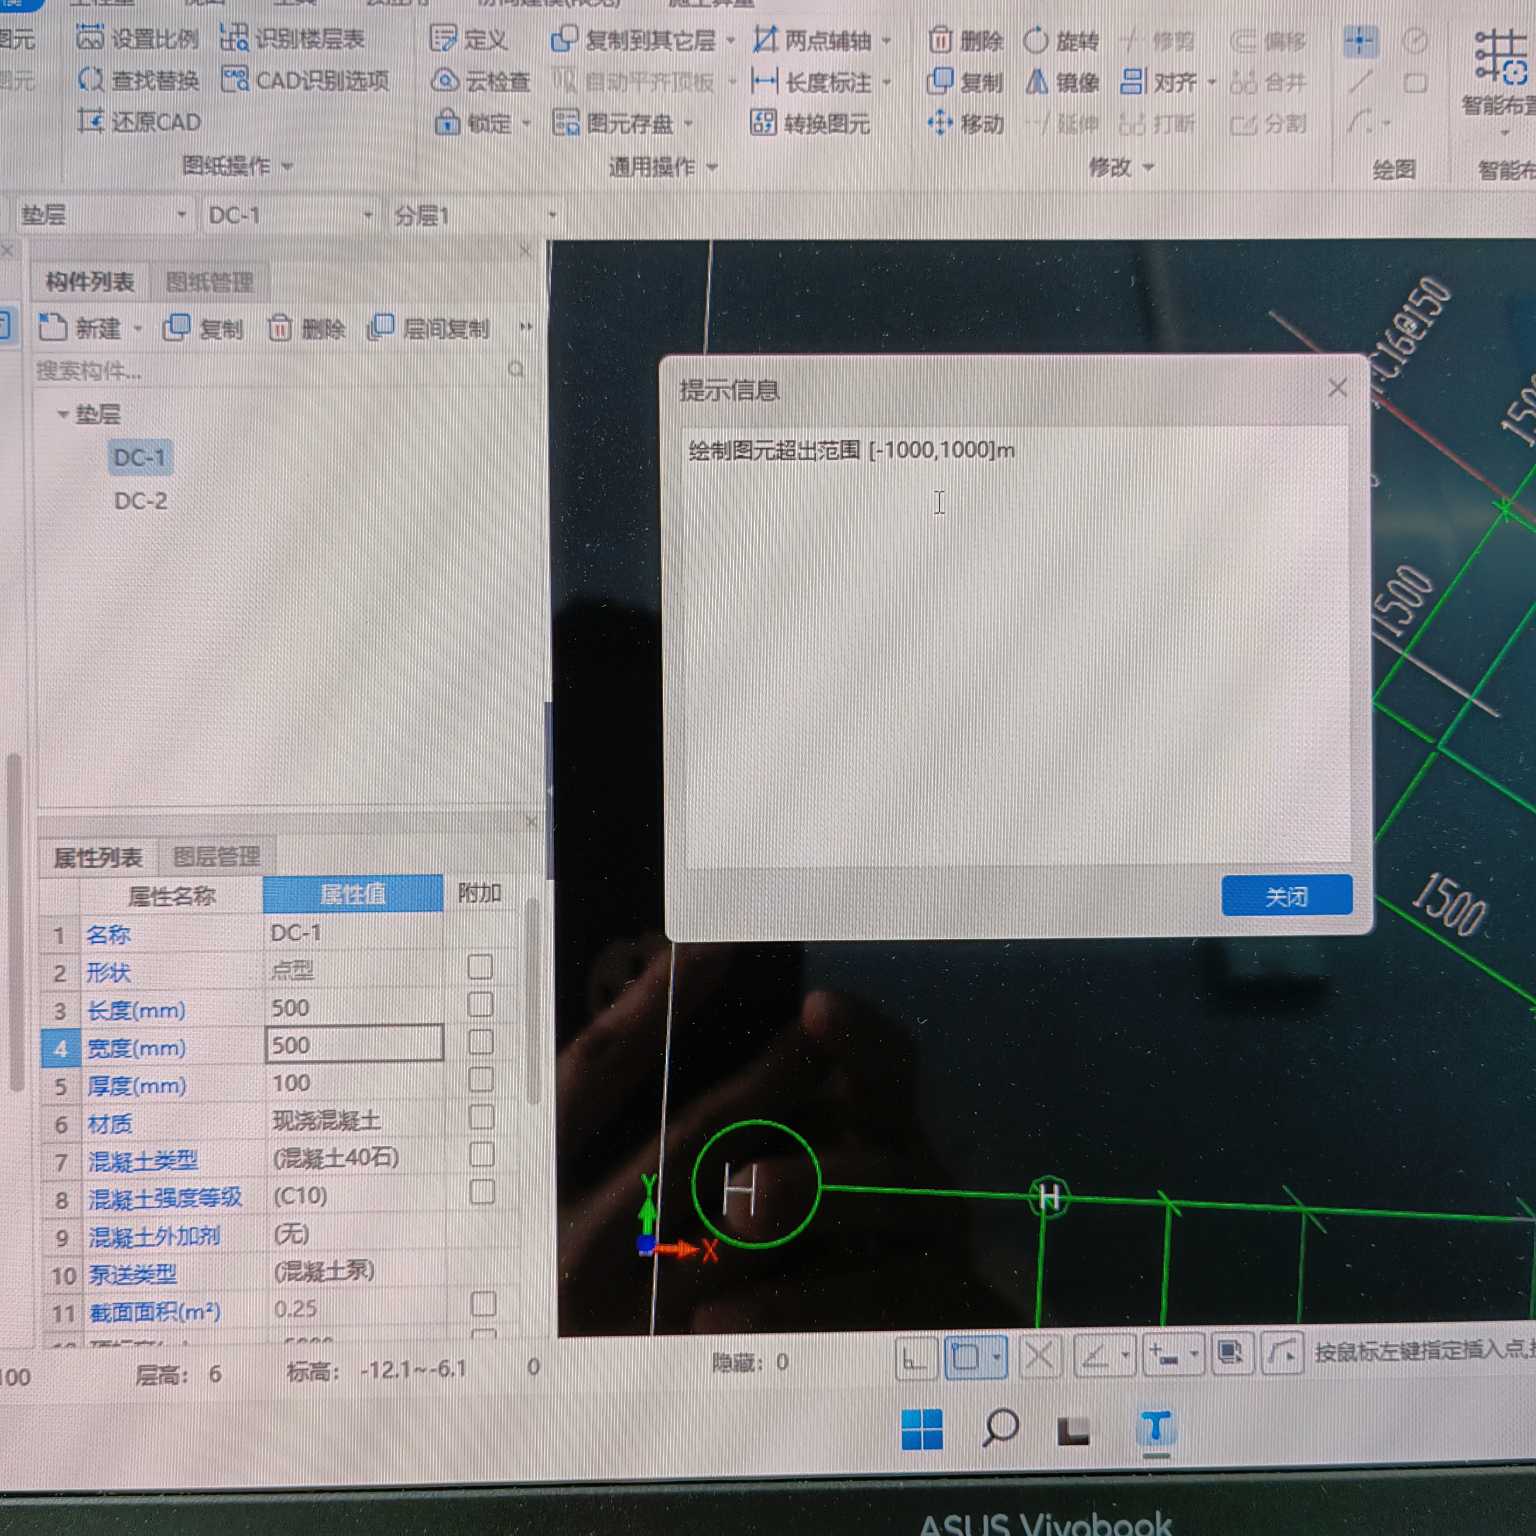Select the point draw tool in 绘图 group

coord(1360,41)
